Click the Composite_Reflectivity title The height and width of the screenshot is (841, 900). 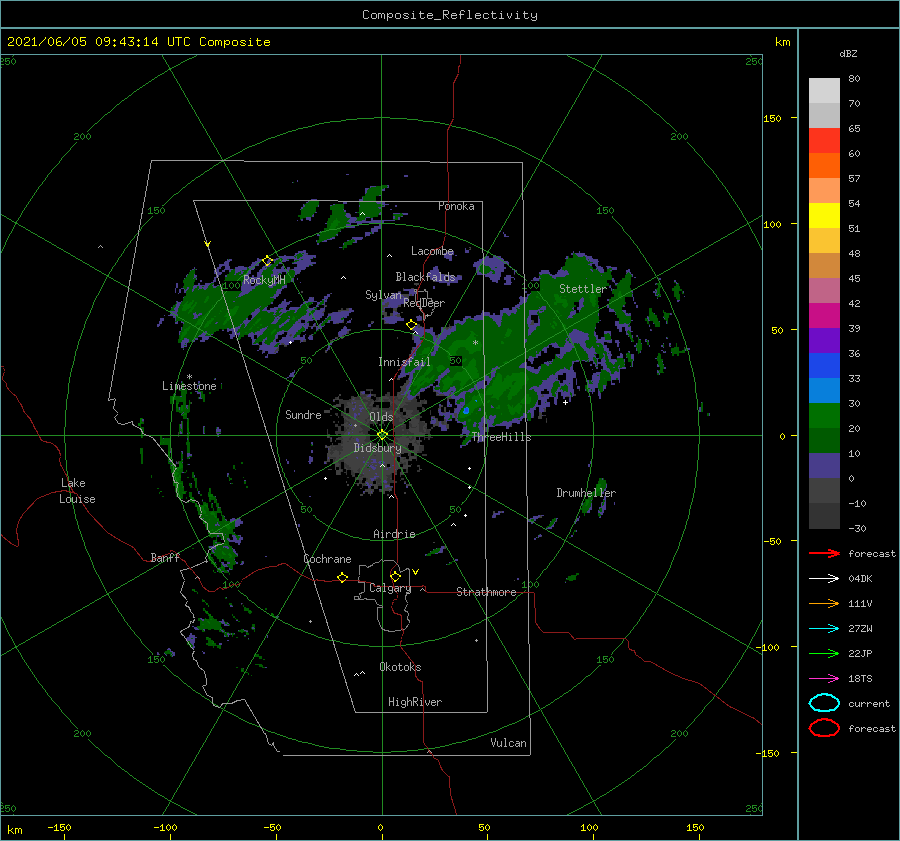point(450,15)
